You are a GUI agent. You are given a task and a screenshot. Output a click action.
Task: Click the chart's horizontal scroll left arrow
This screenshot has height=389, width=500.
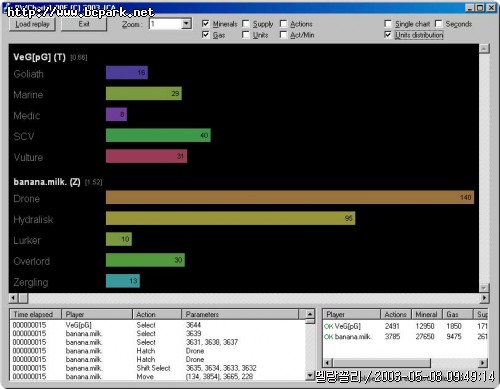point(13,298)
